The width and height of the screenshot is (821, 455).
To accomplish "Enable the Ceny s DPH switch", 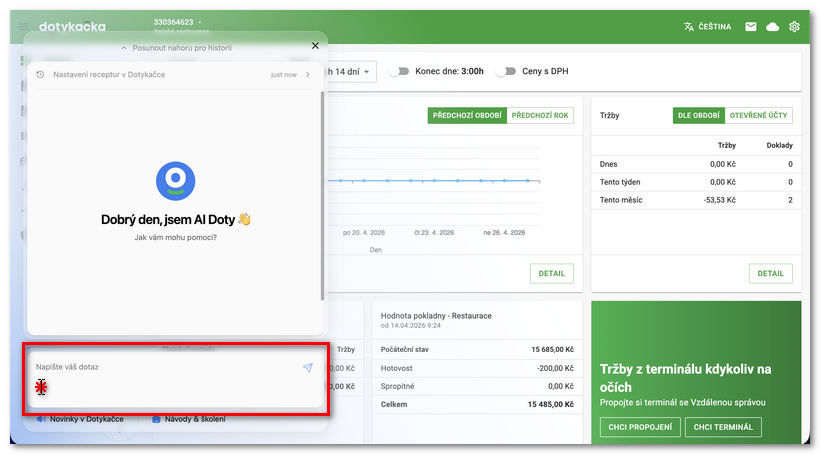I will coord(508,71).
